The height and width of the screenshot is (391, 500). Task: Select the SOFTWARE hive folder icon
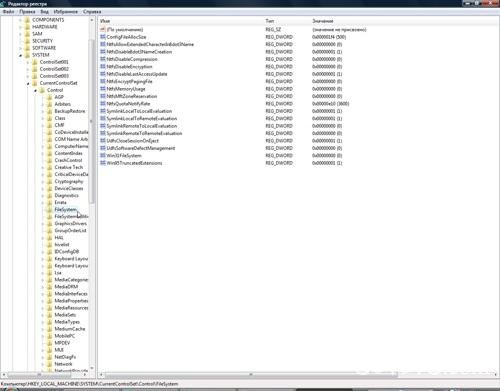tap(28, 48)
